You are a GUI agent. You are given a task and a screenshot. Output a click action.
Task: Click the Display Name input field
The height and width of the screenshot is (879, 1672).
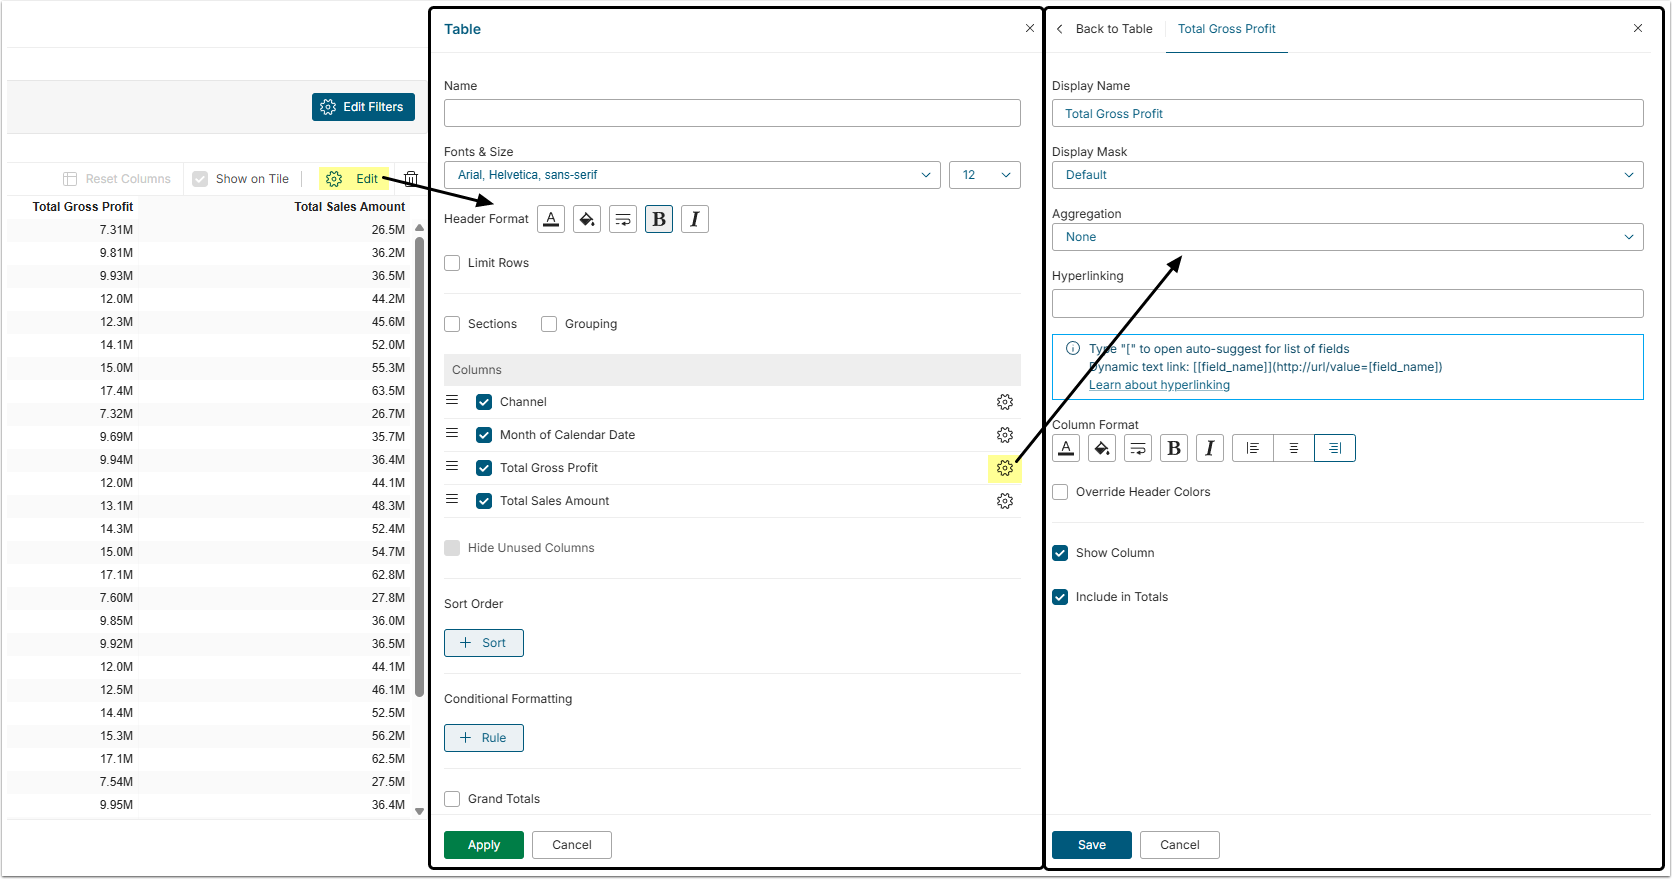pyautogui.click(x=1348, y=113)
